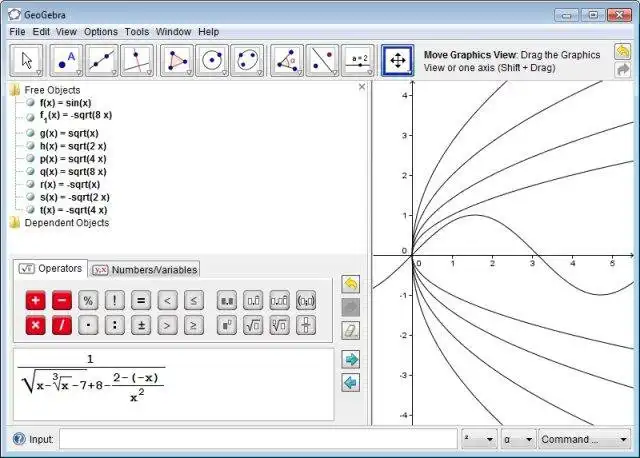Open the Help menu
This screenshot has height=458, width=640.
209,32
